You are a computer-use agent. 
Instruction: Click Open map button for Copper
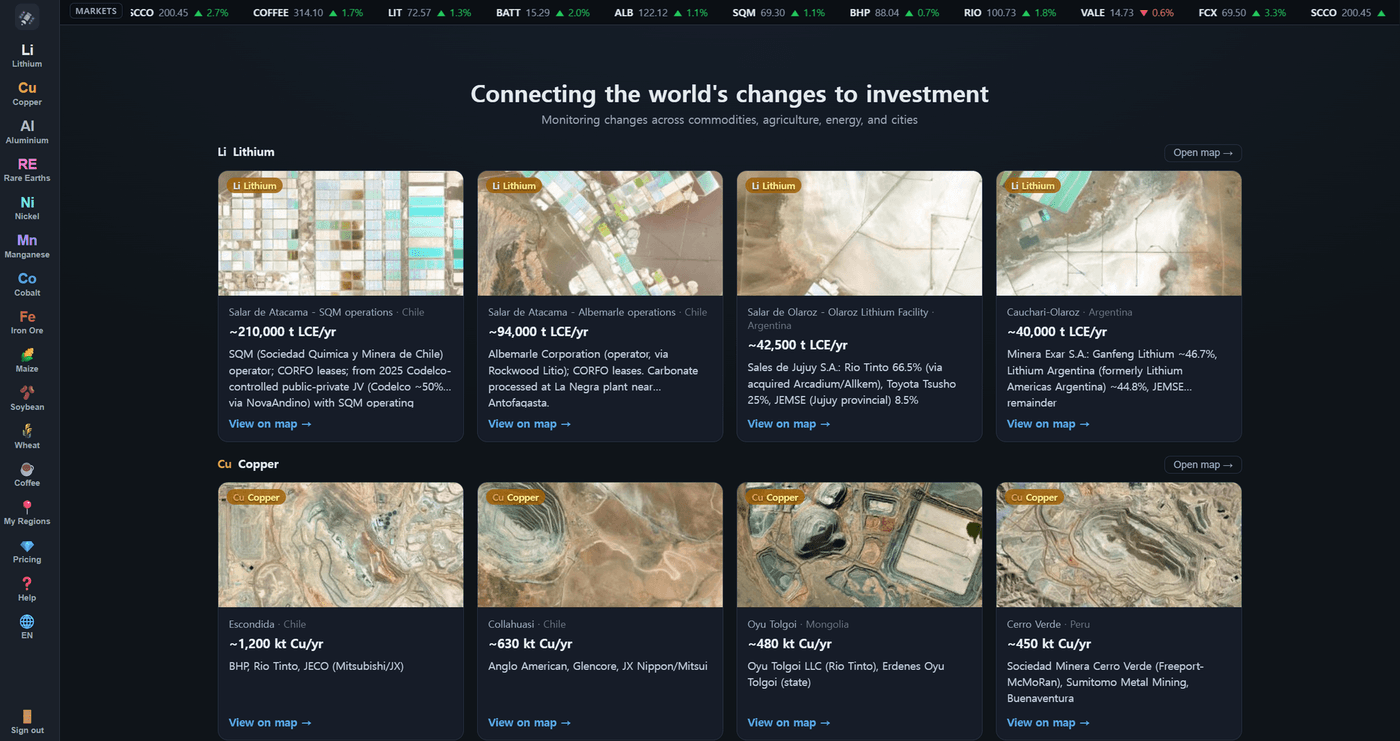1203,465
